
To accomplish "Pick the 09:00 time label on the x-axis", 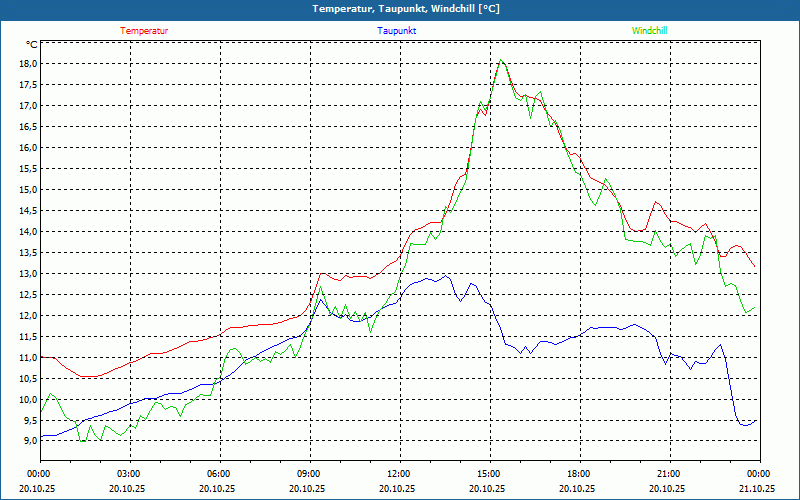I will click(x=308, y=474).
